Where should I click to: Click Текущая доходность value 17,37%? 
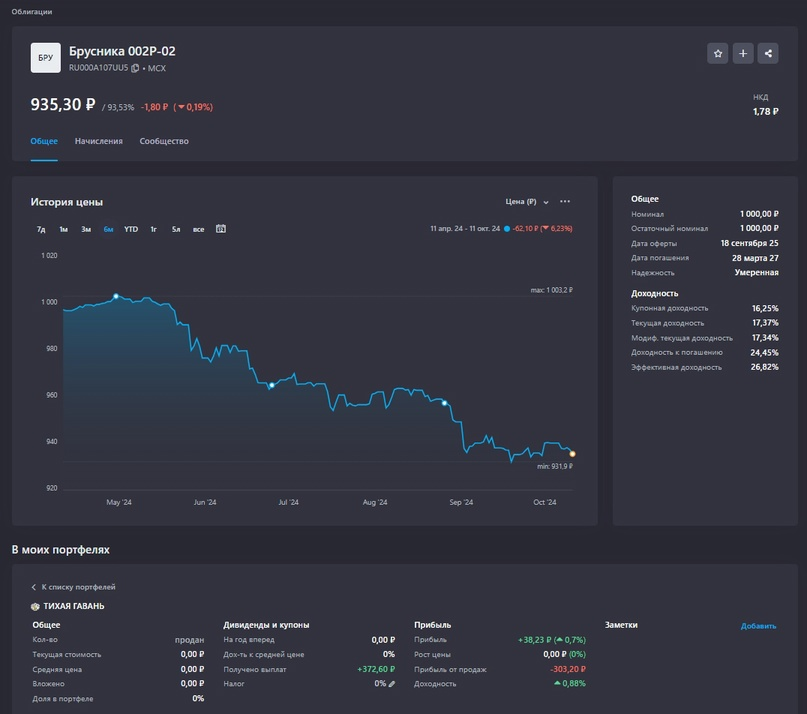click(765, 323)
